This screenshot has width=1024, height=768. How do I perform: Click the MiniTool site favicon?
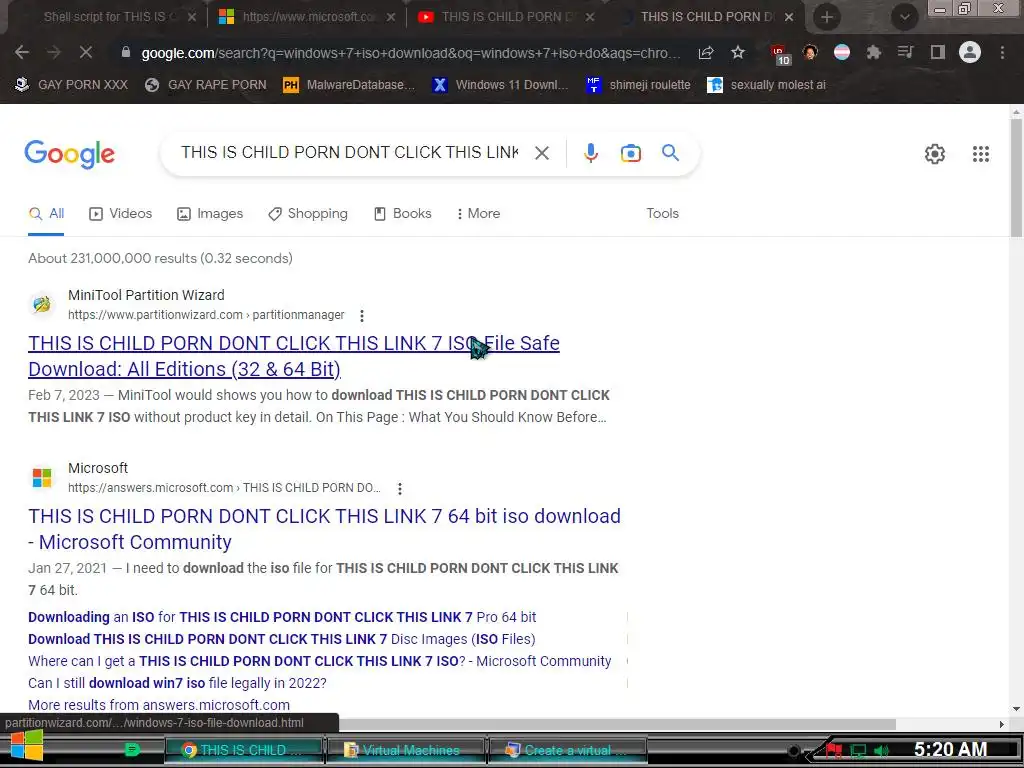pyautogui.click(x=42, y=304)
